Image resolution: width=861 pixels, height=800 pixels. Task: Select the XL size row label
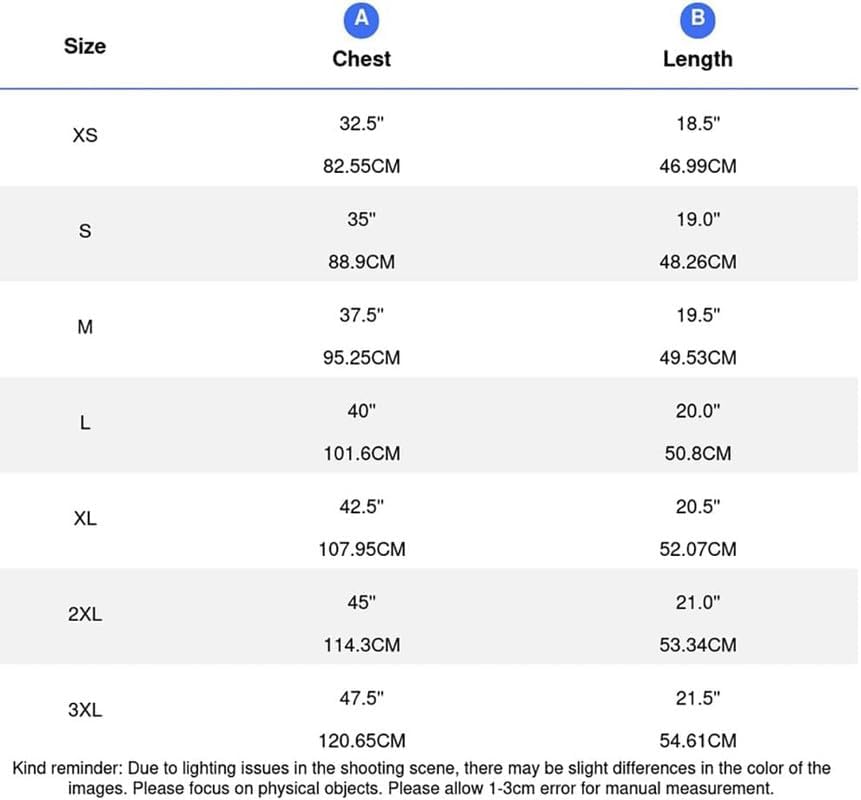pyautogui.click(x=85, y=519)
